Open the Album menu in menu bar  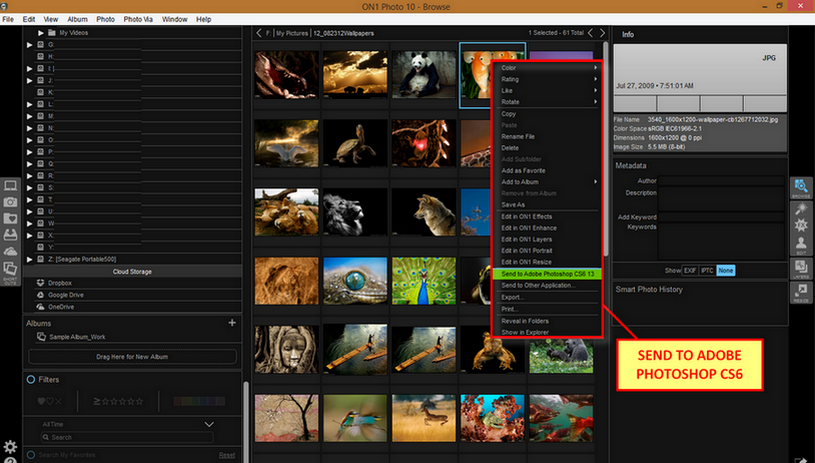[x=77, y=19]
